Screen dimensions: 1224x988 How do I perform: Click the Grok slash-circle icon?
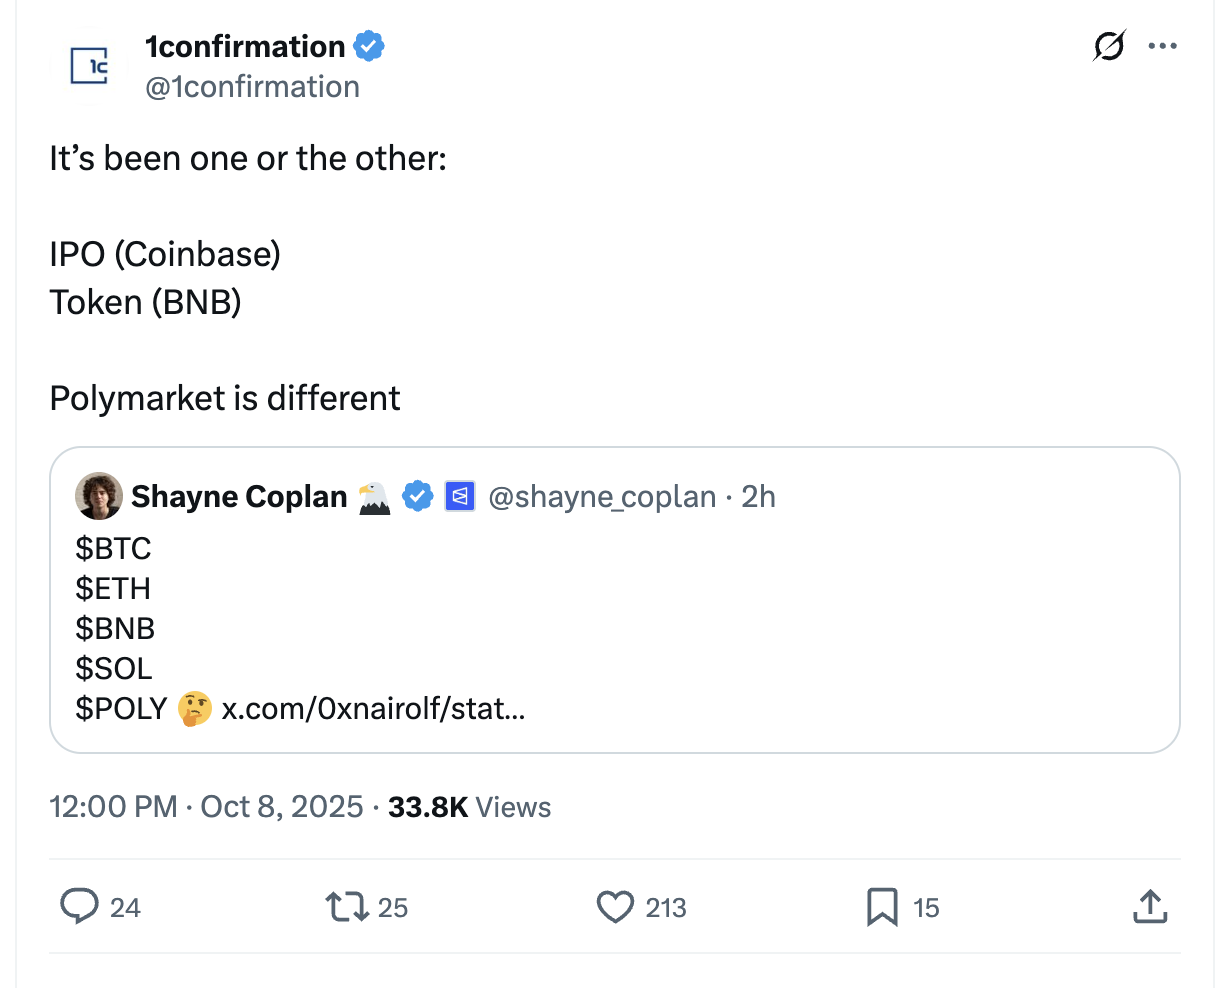pyautogui.click(x=1108, y=46)
